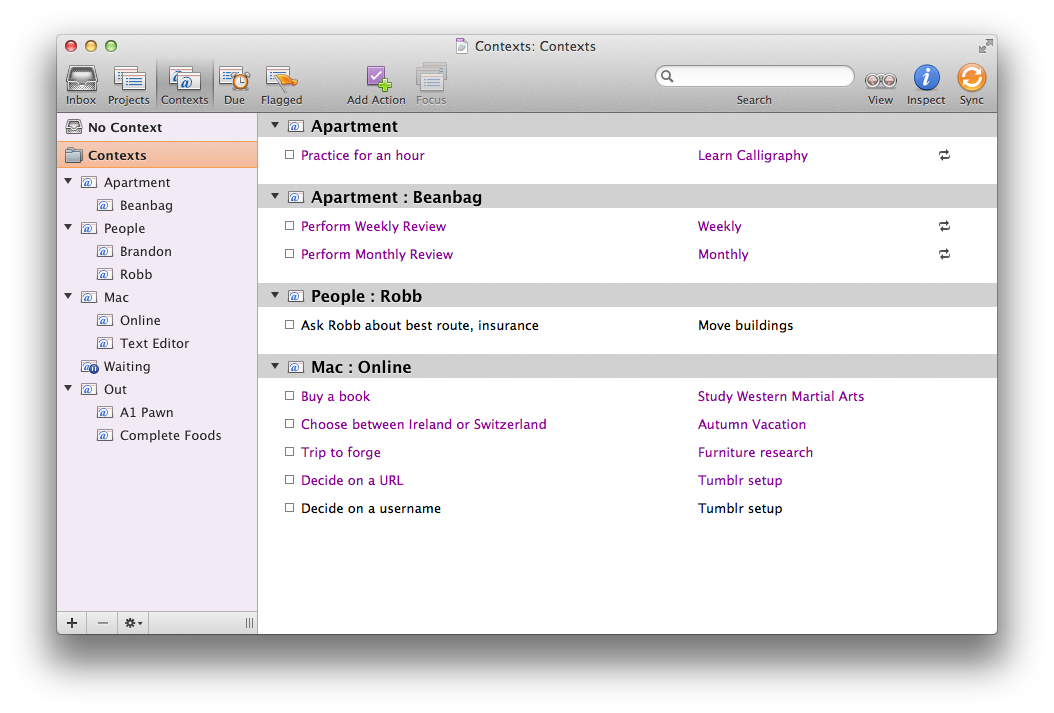Open the action gear menu at bottom
Viewport: 1054px width, 713px height.
pyautogui.click(x=132, y=622)
